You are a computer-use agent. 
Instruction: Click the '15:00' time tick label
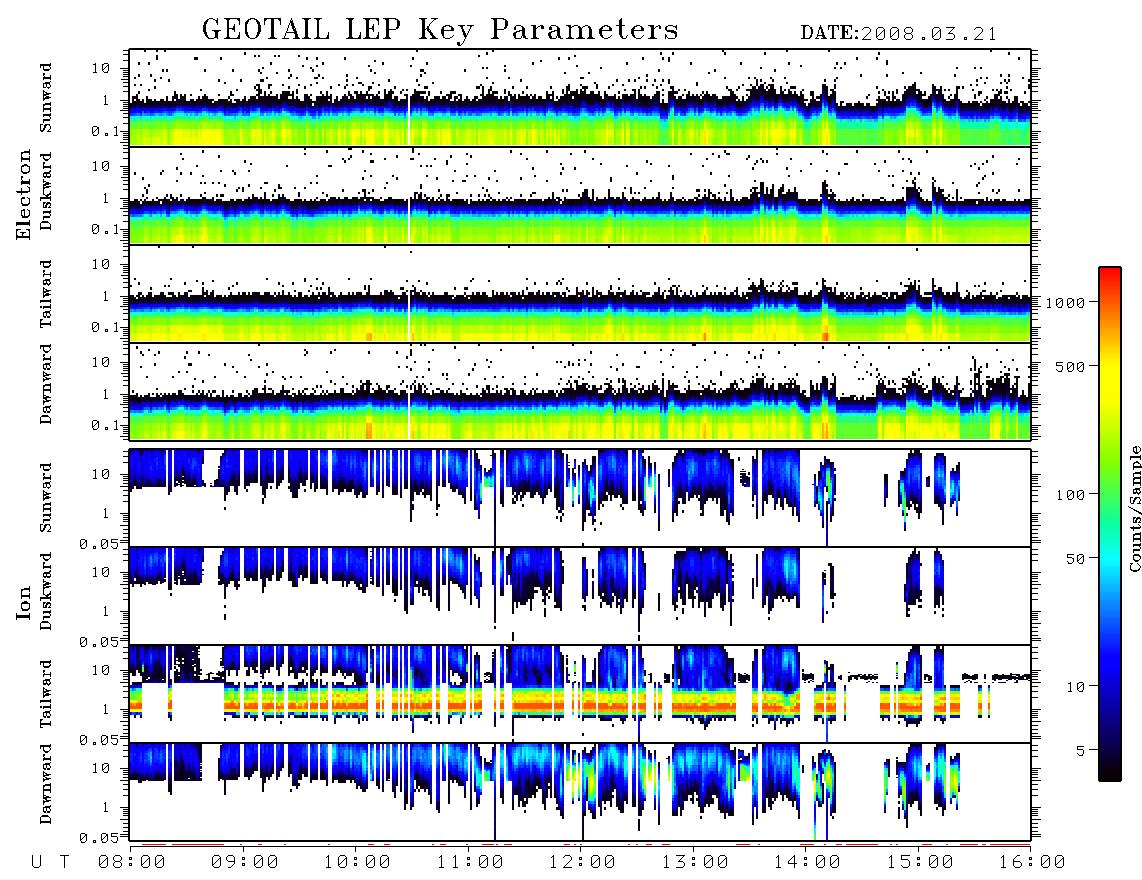pyautogui.click(x=920, y=863)
